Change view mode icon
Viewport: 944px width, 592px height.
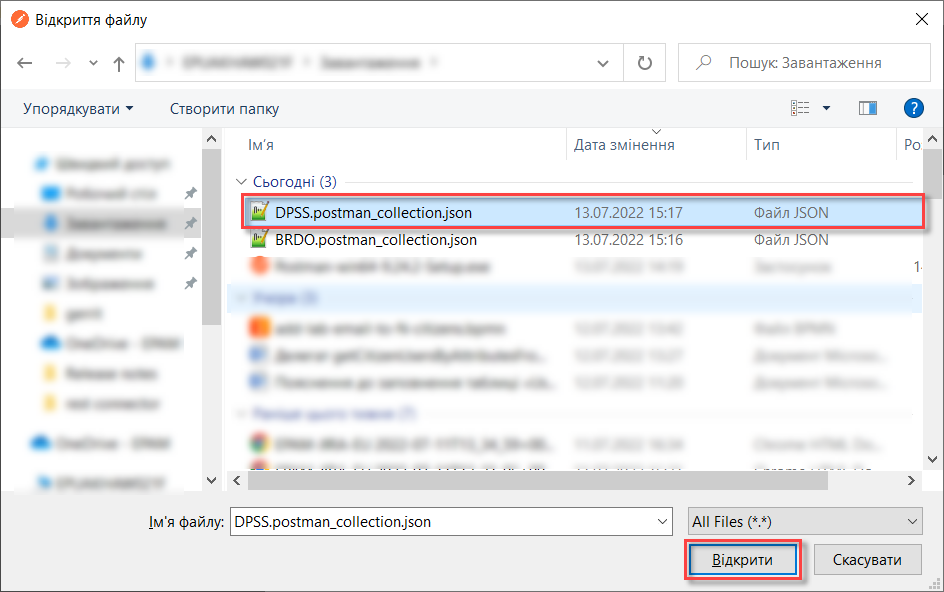click(800, 108)
